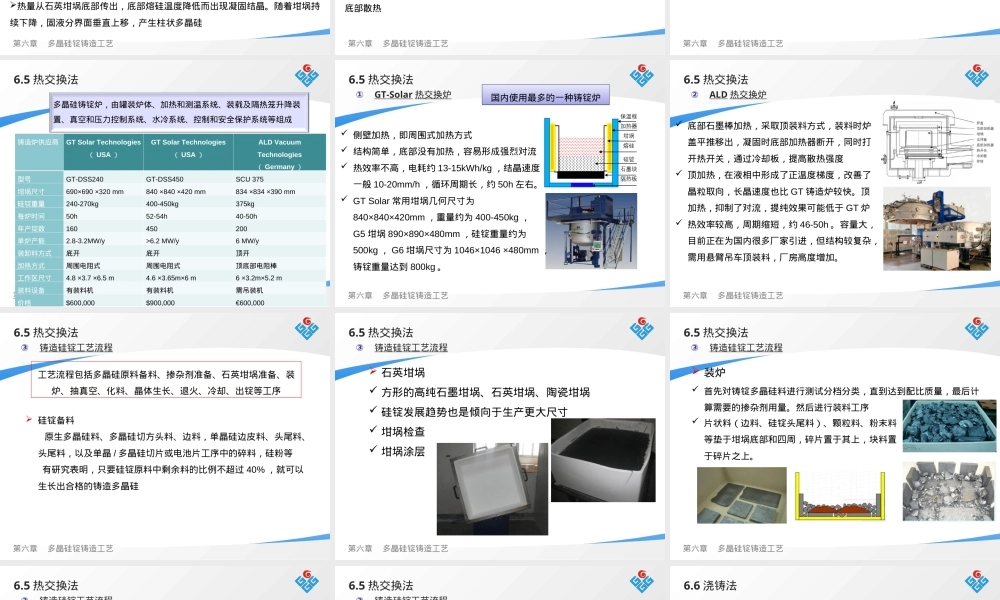This screenshot has width=1000, height=600.
Task: Click the logo on the 石英坩埚 slide
Action: tap(642, 328)
